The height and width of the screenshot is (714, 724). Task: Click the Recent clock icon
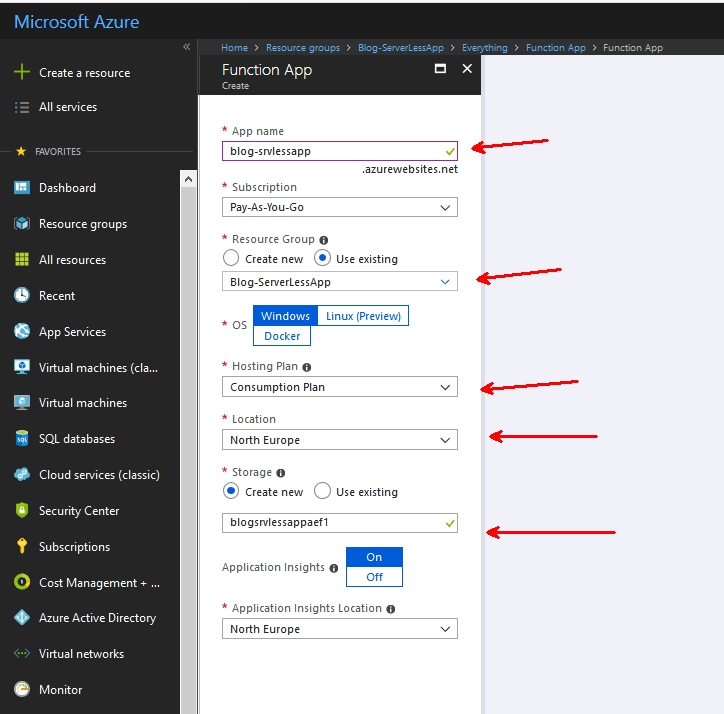22,295
